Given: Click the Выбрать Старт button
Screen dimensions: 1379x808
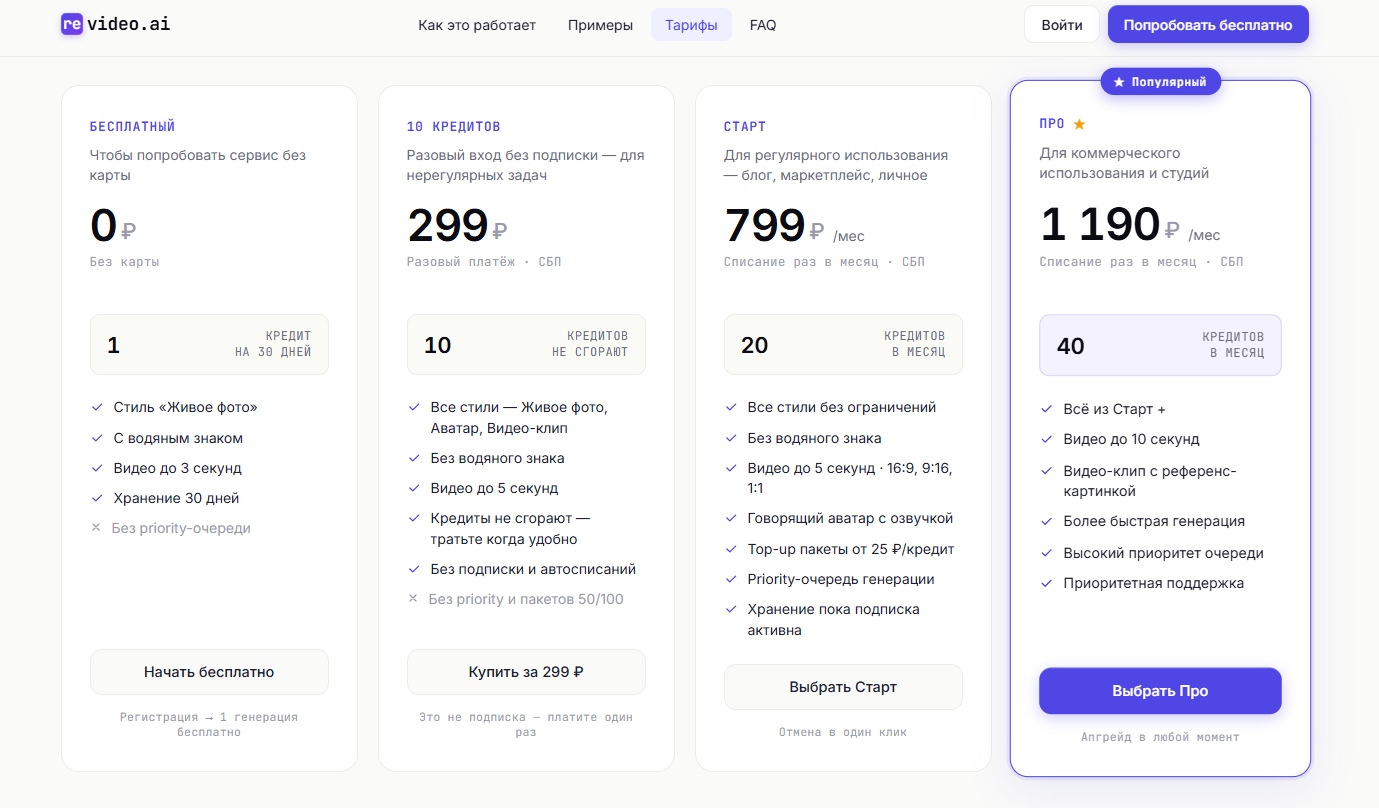Looking at the screenshot, I should (x=843, y=687).
